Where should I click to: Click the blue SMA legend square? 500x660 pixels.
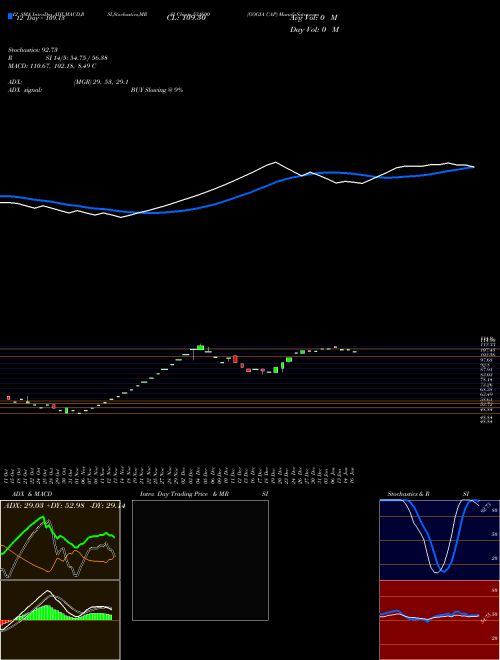click(10, 16)
